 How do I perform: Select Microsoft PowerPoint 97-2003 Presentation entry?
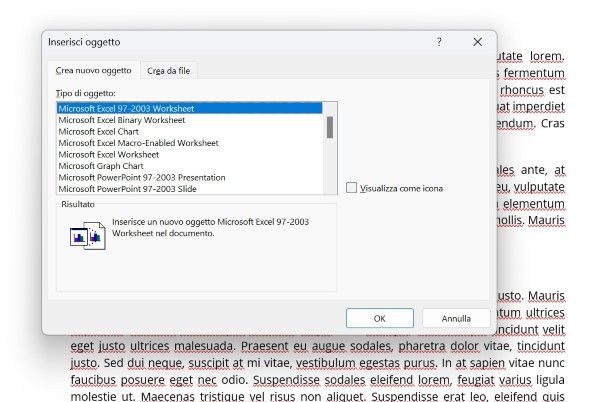click(189, 177)
